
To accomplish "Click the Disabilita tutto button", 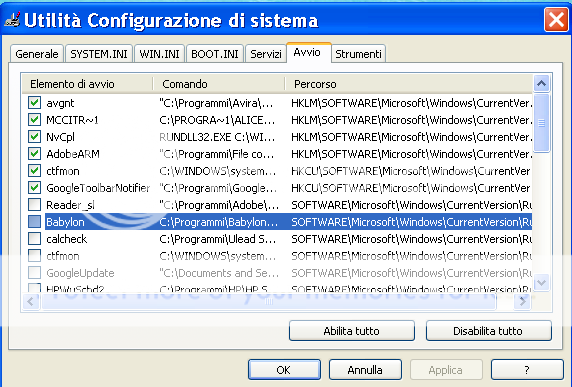I will pyautogui.click(x=488, y=331).
